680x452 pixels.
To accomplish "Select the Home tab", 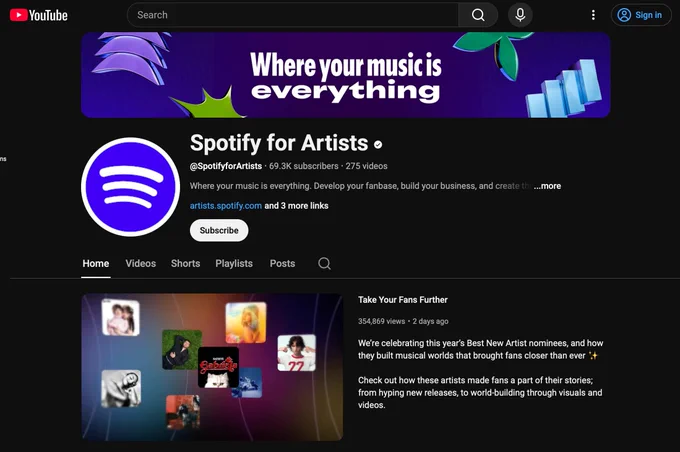I will 96,264.
